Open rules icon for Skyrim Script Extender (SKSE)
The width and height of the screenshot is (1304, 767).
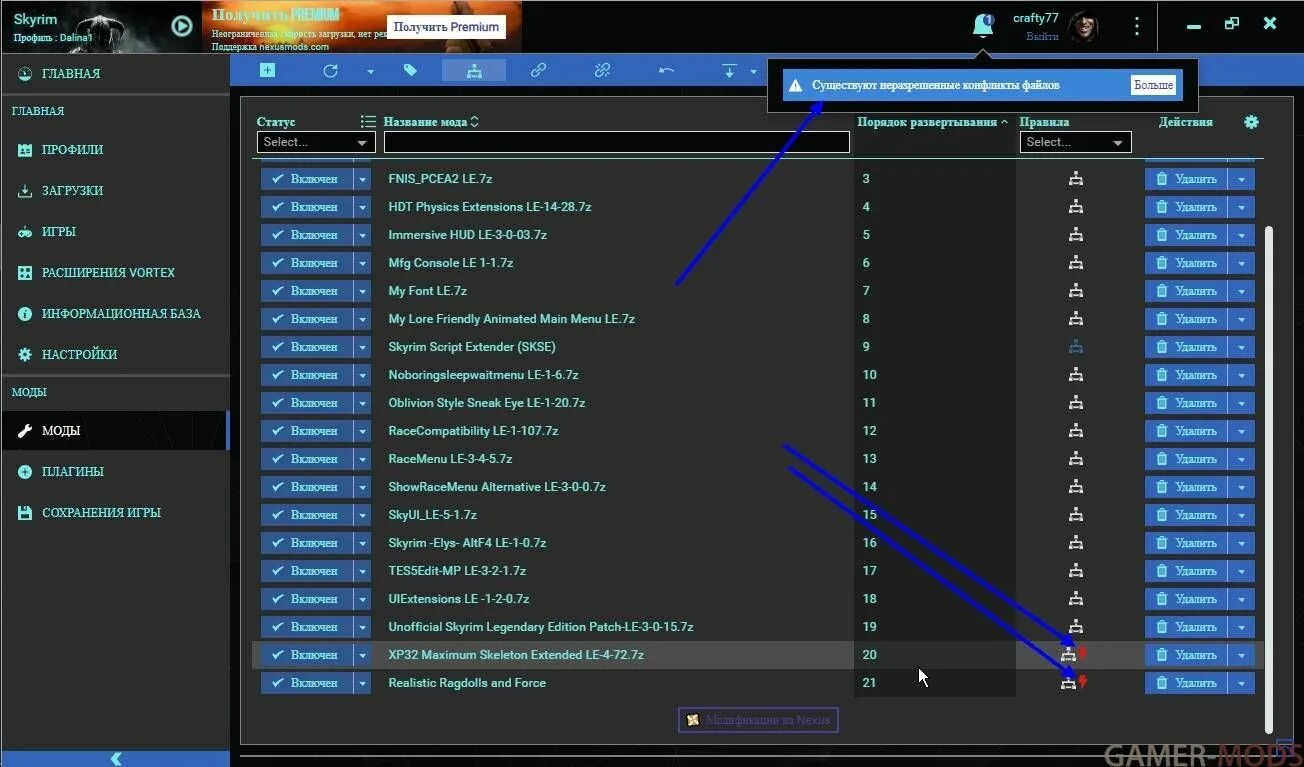point(1075,347)
